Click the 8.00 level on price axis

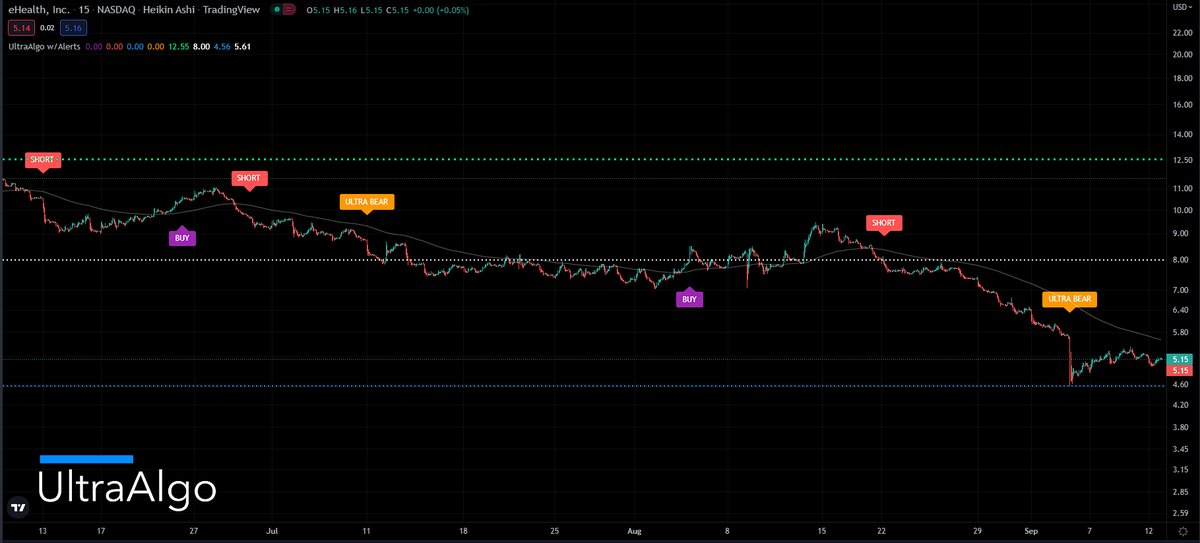[1181, 260]
